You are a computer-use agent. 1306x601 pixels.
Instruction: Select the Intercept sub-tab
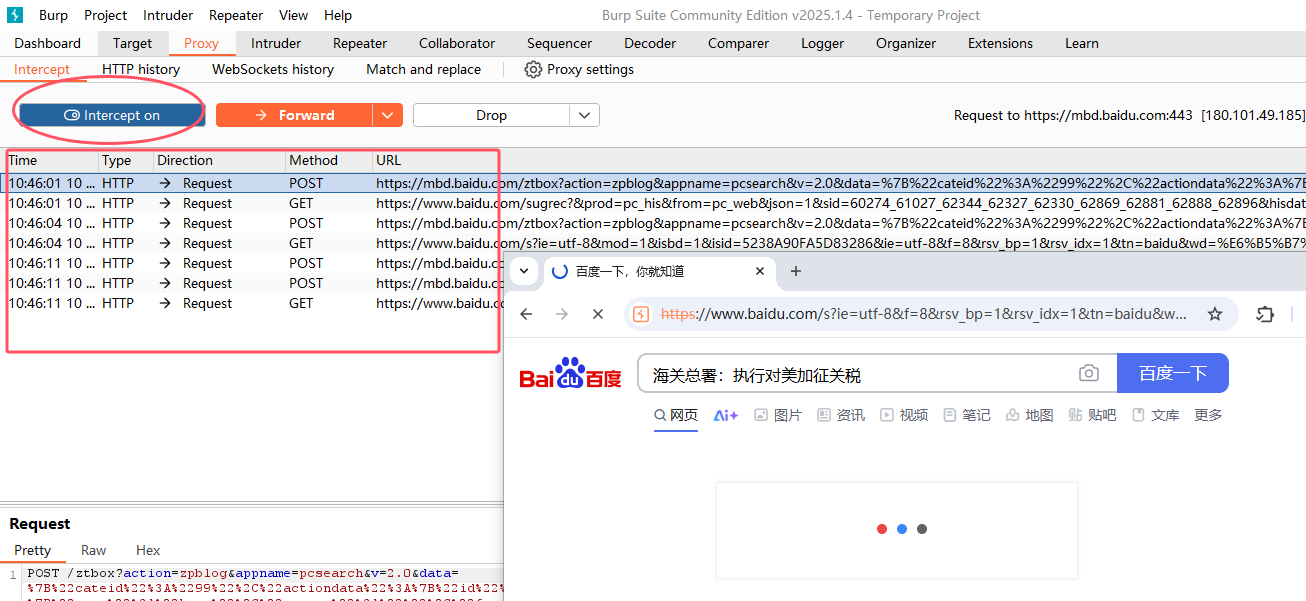42,69
